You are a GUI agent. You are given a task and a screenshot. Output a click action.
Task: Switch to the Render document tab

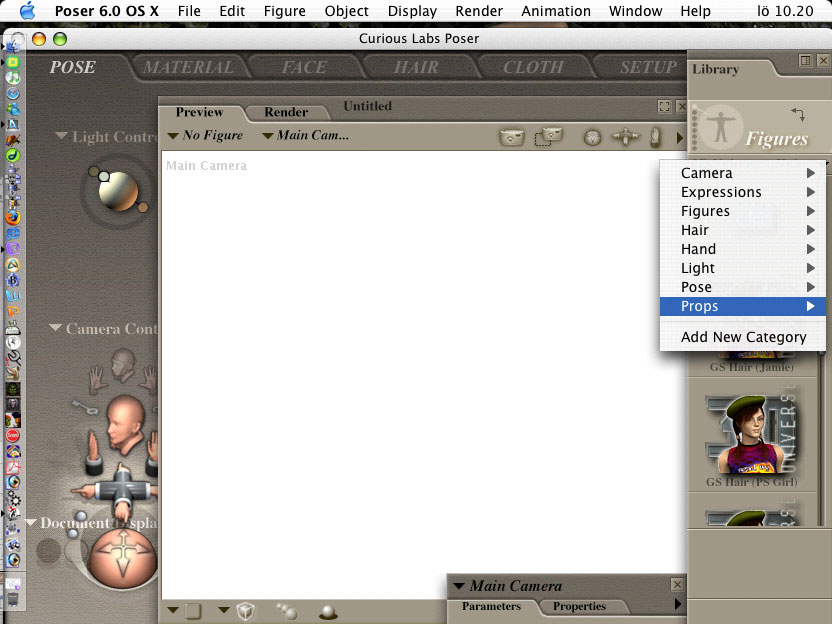click(286, 112)
